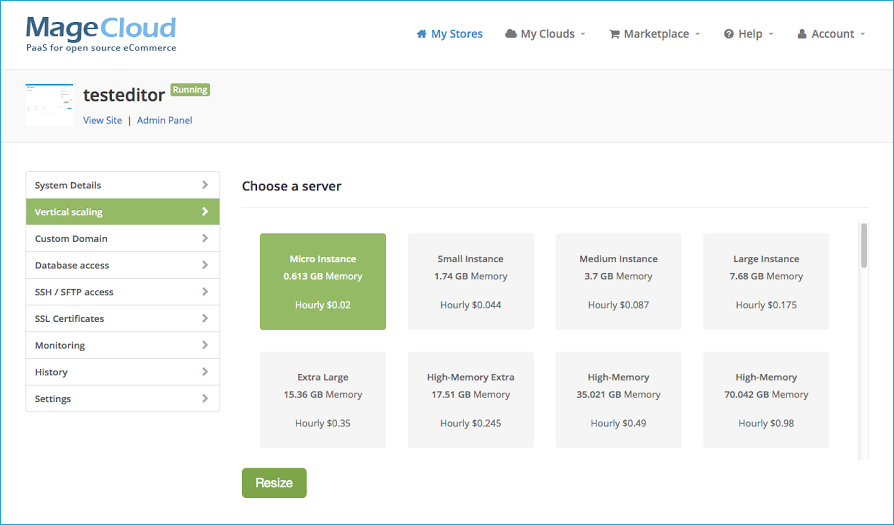Image resolution: width=894 pixels, height=525 pixels.
Task: Click the Choose a server heading
Action: tap(291, 186)
